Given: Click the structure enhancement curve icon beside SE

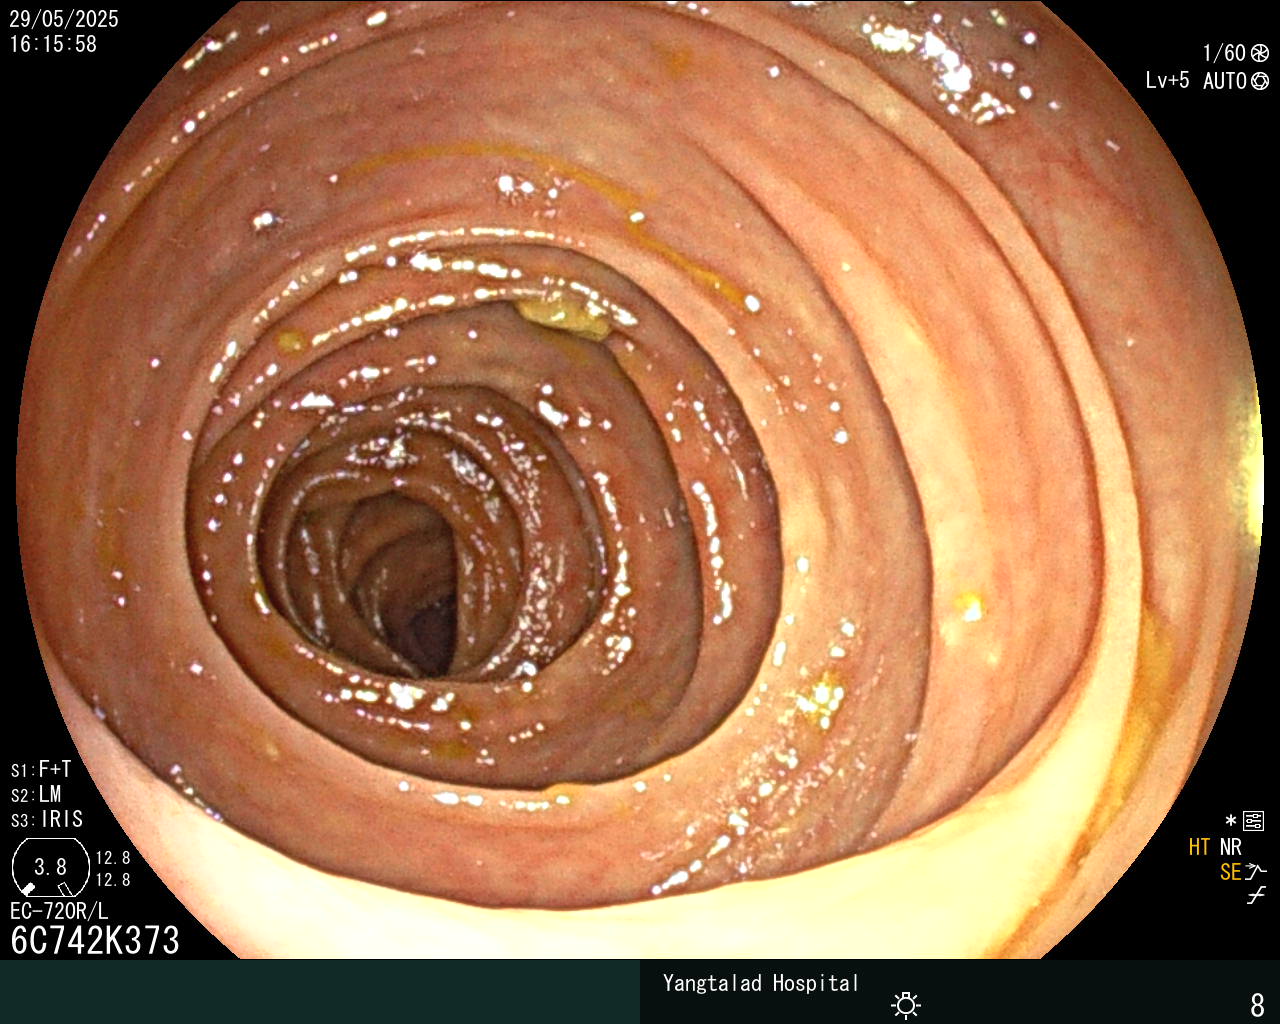Looking at the screenshot, I should 1256,872.
